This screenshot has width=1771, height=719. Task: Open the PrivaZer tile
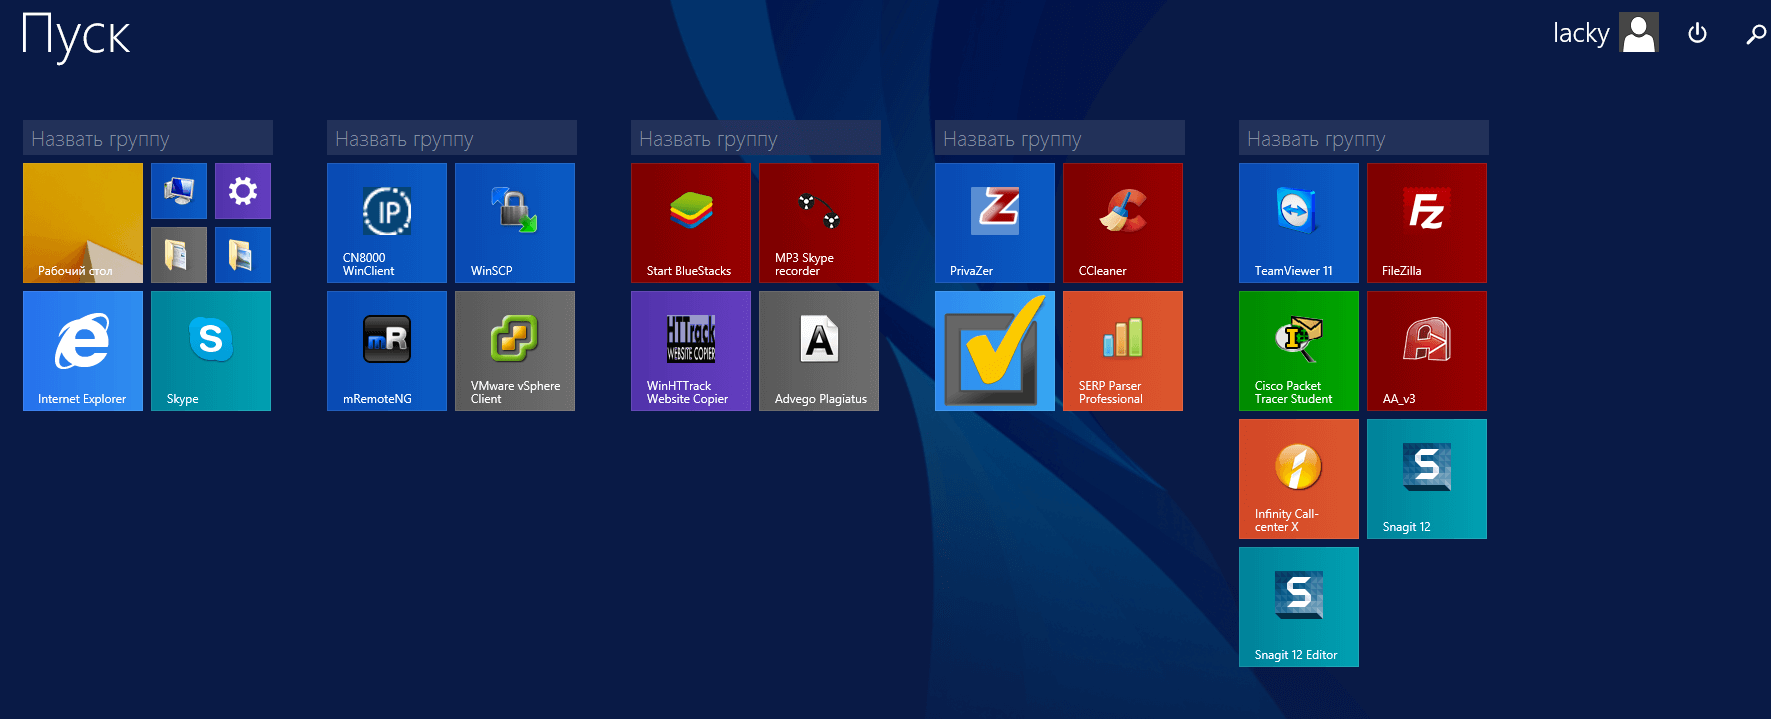994,223
